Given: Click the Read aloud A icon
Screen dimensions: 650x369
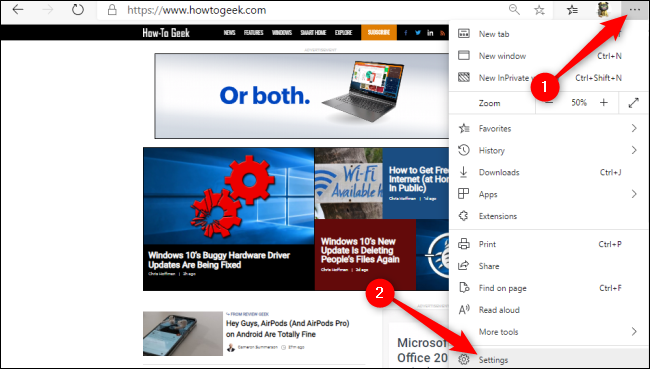Looking at the screenshot, I should (464, 309).
